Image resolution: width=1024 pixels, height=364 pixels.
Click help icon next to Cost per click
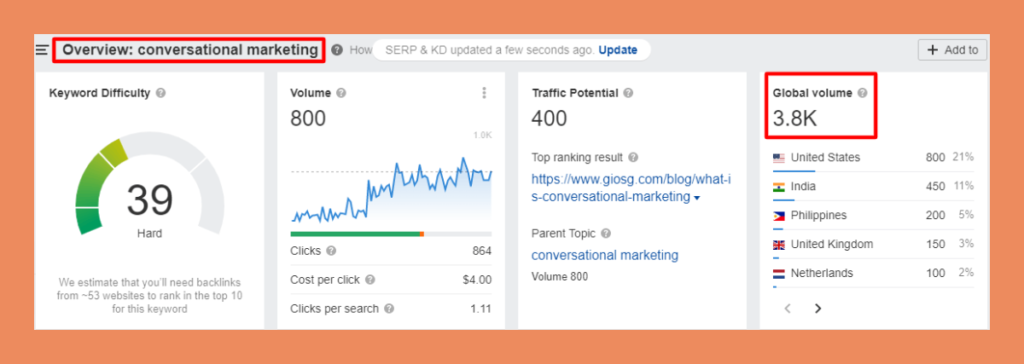(370, 280)
